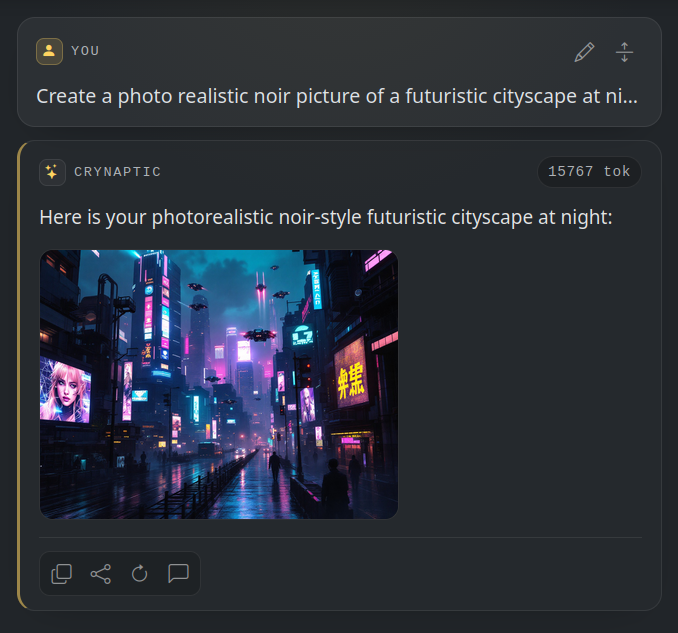Click the text 'Here is your photorealistic noir-style…'
678x633 pixels.
pyautogui.click(x=326, y=217)
